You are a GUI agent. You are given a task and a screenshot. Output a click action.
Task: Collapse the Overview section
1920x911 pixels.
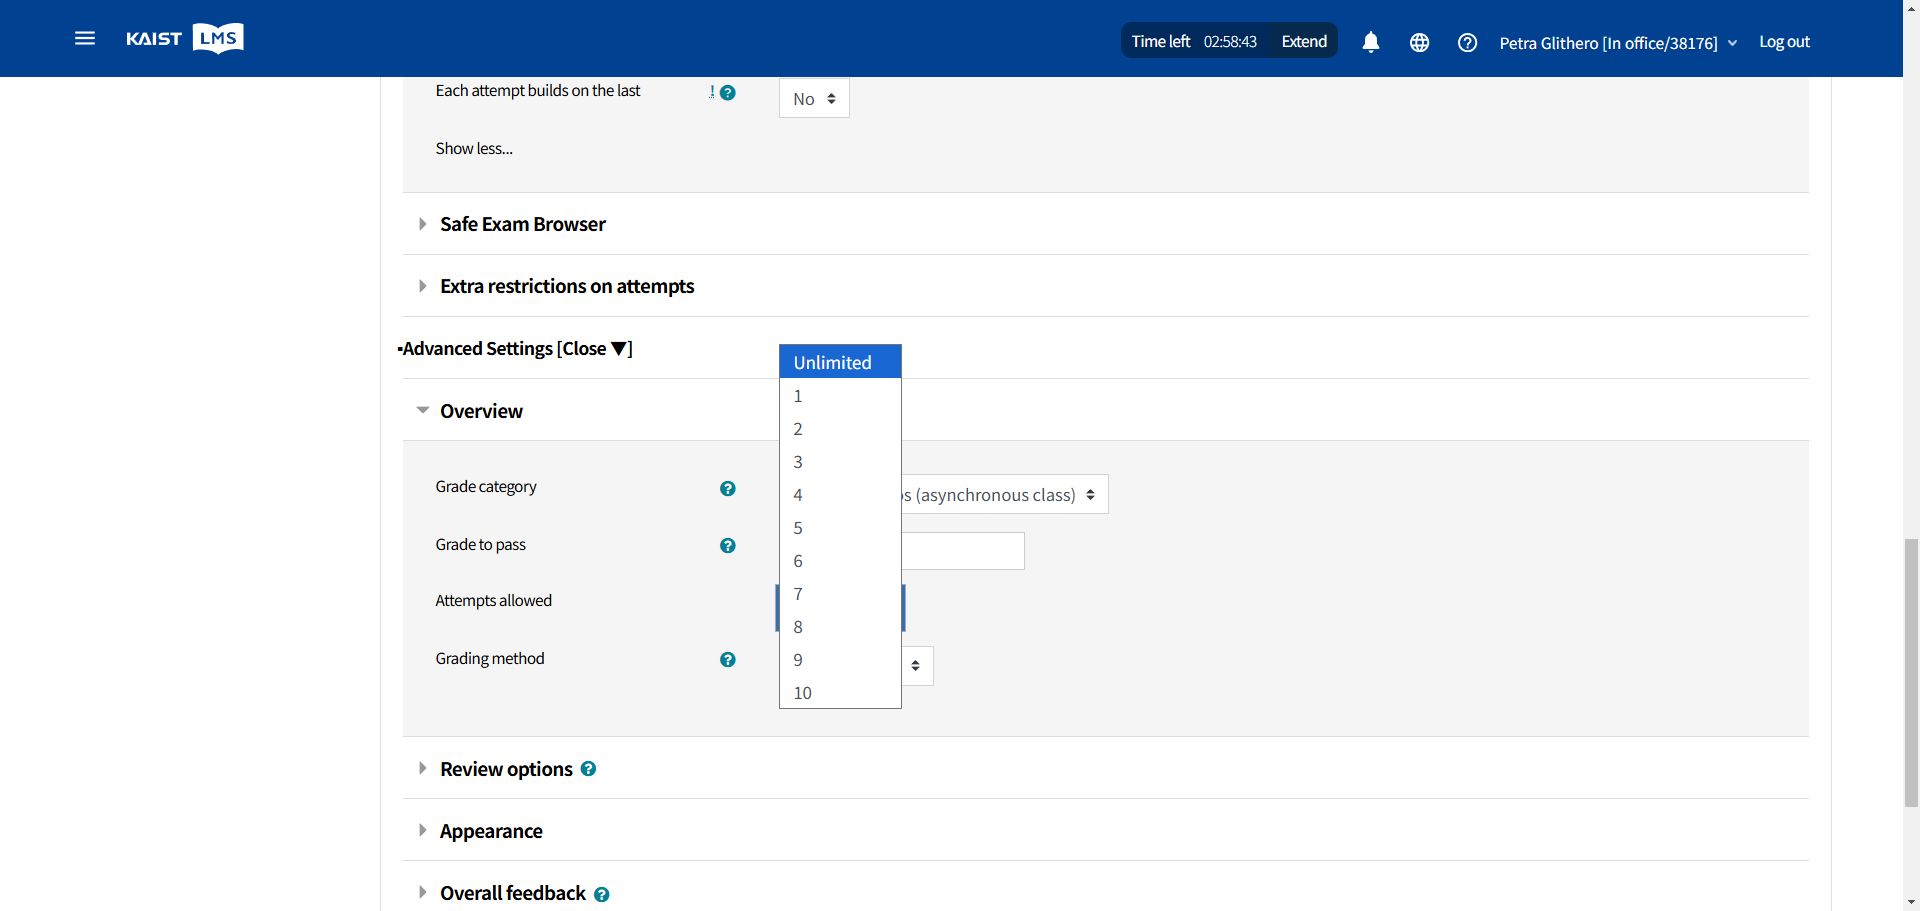[x=481, y=411]
